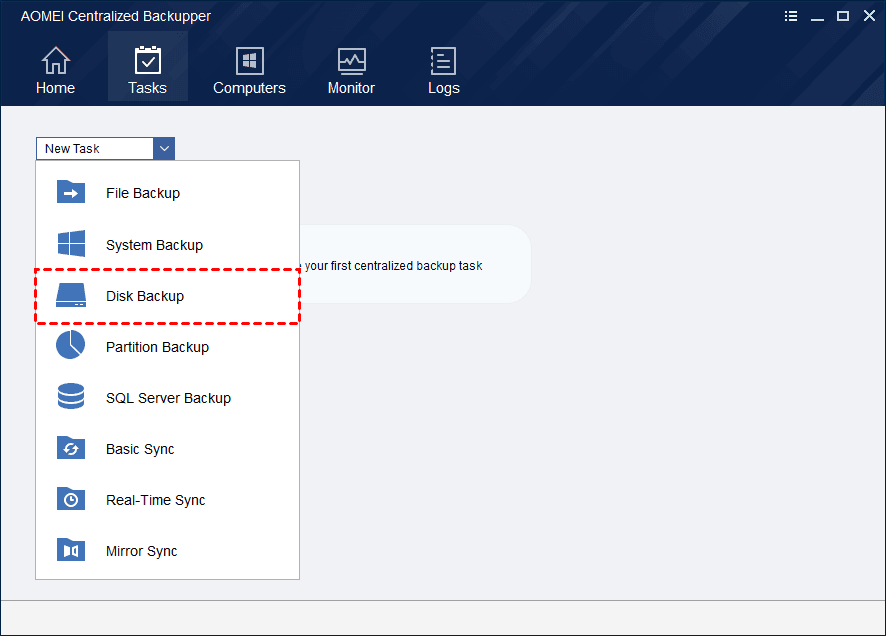Screen dimensions: 886x636
Task: Pick Mirror Sync option
Action: pos(167,551)
